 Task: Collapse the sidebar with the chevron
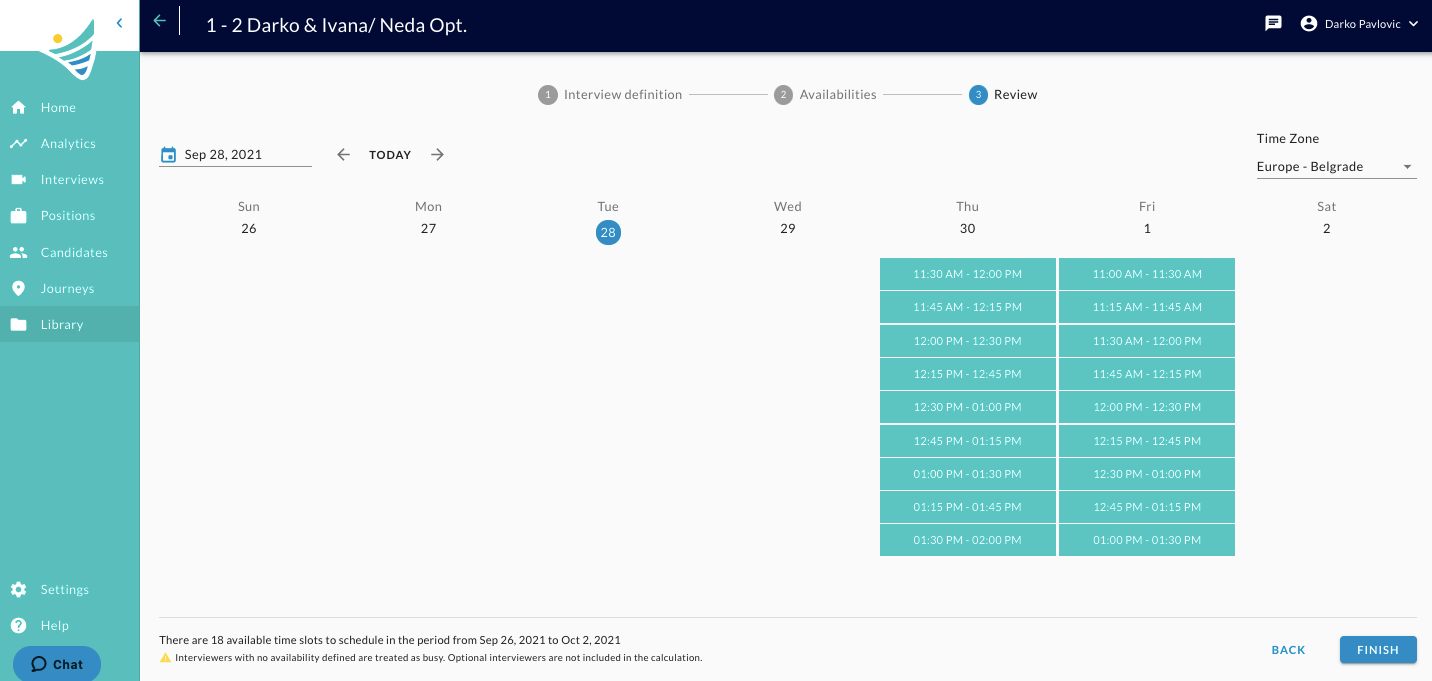coord(119,22)
